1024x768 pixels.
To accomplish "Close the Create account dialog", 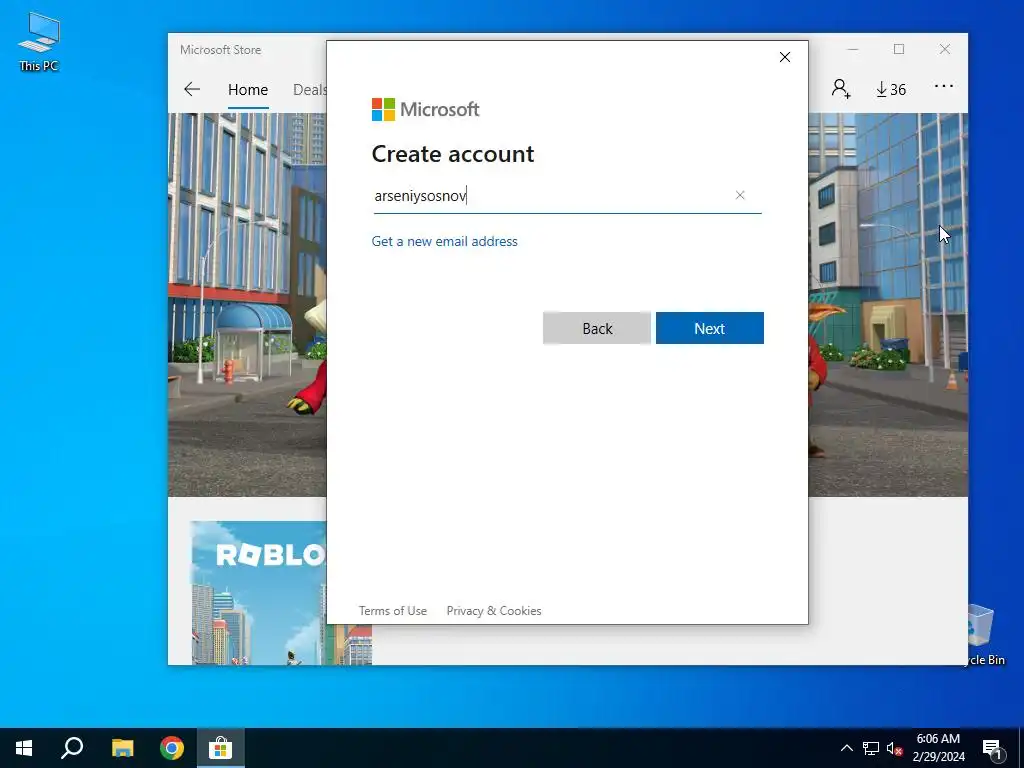I will 784,57.
